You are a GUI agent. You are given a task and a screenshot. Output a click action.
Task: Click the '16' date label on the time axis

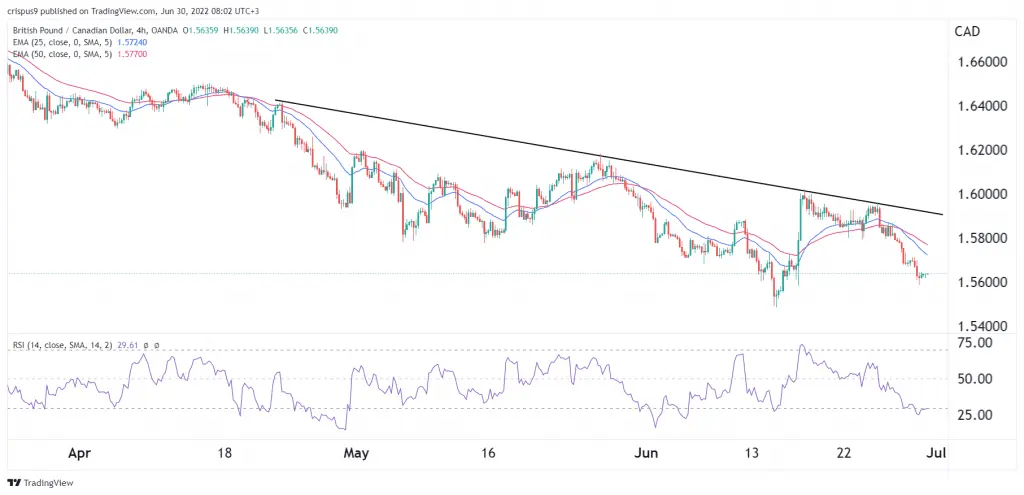tap(489, 453)
